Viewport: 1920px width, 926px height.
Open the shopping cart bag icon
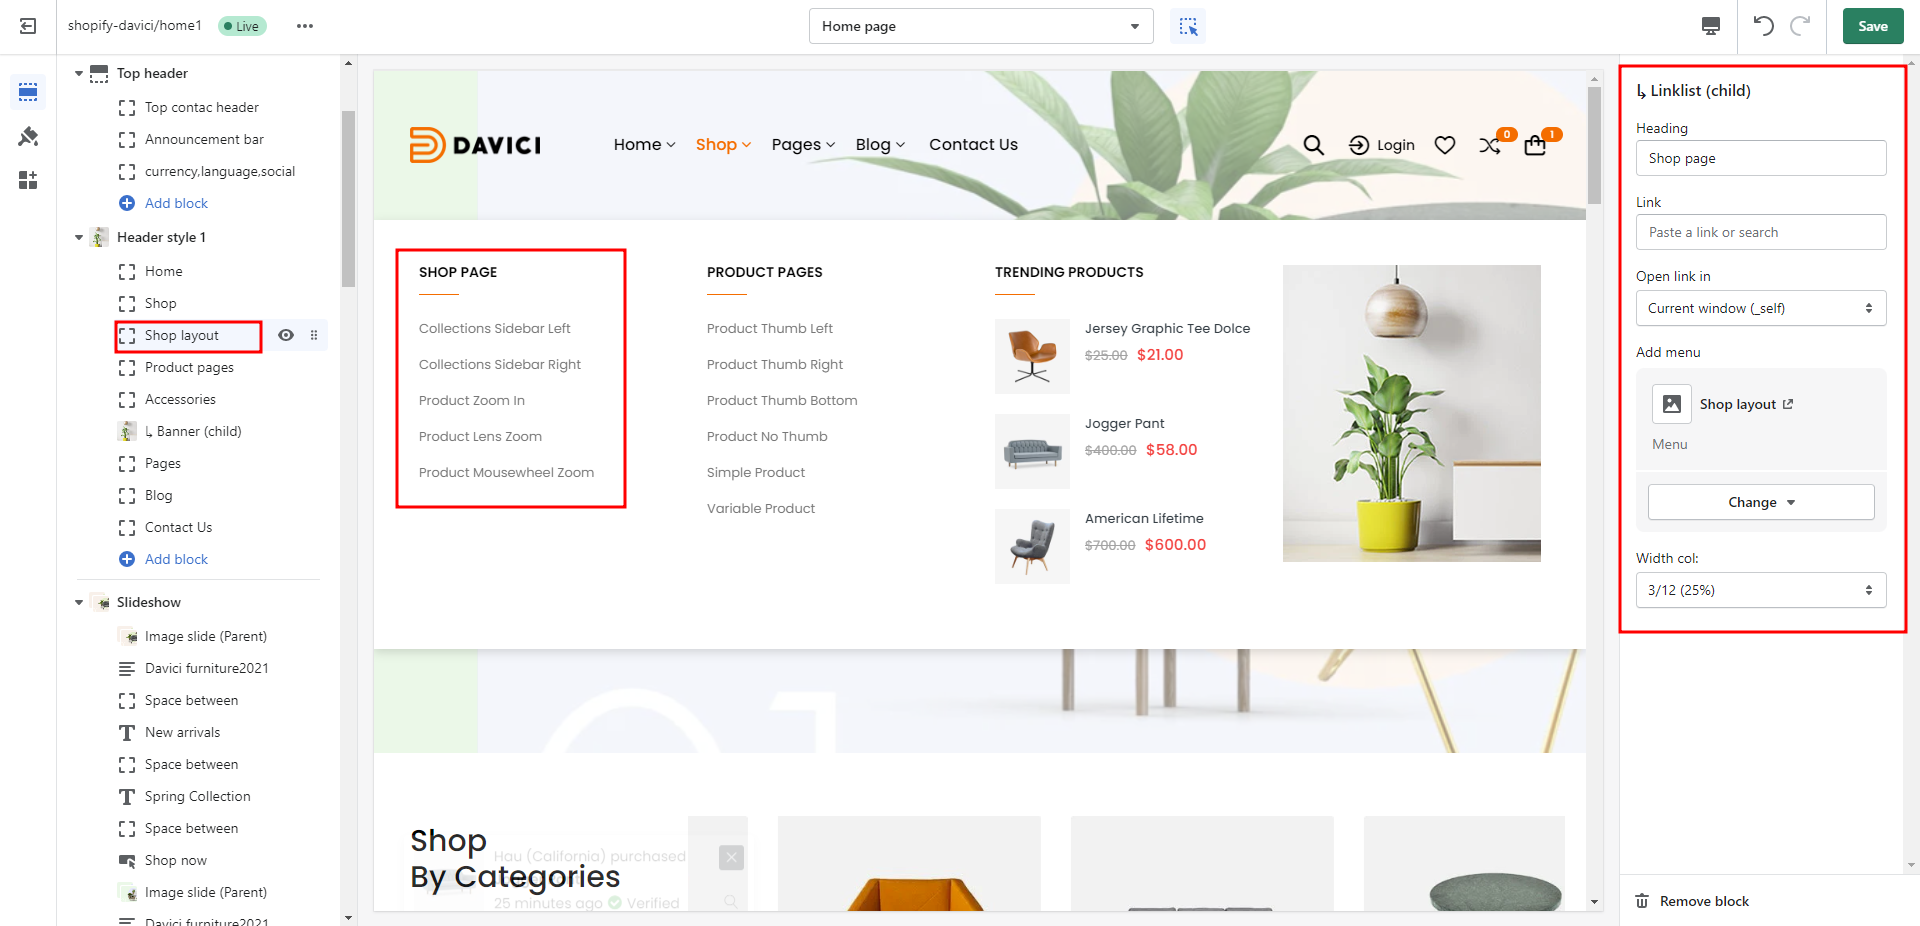(1535, 146)
